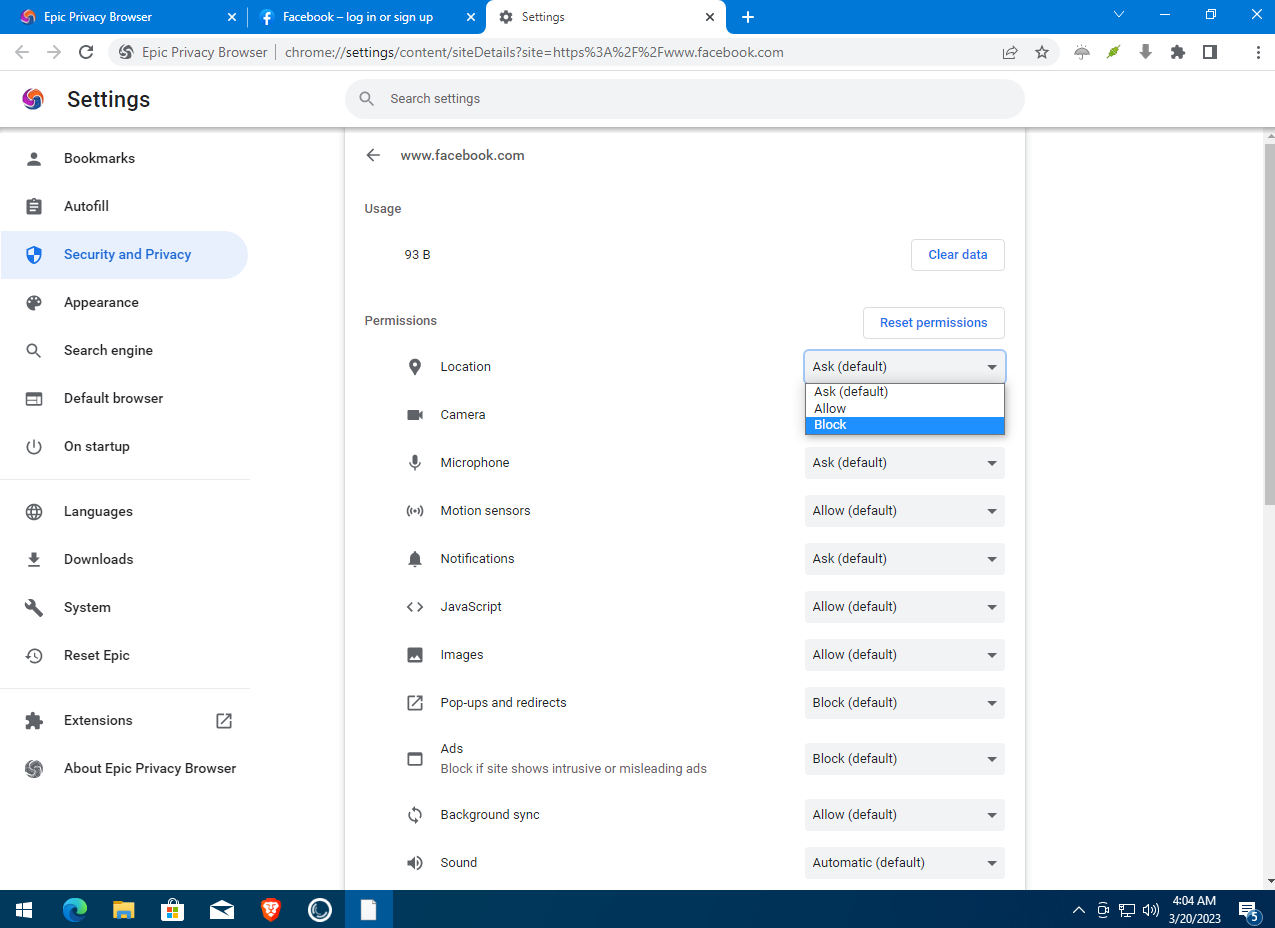Open the Ads permission dropdown

point(905,759)
